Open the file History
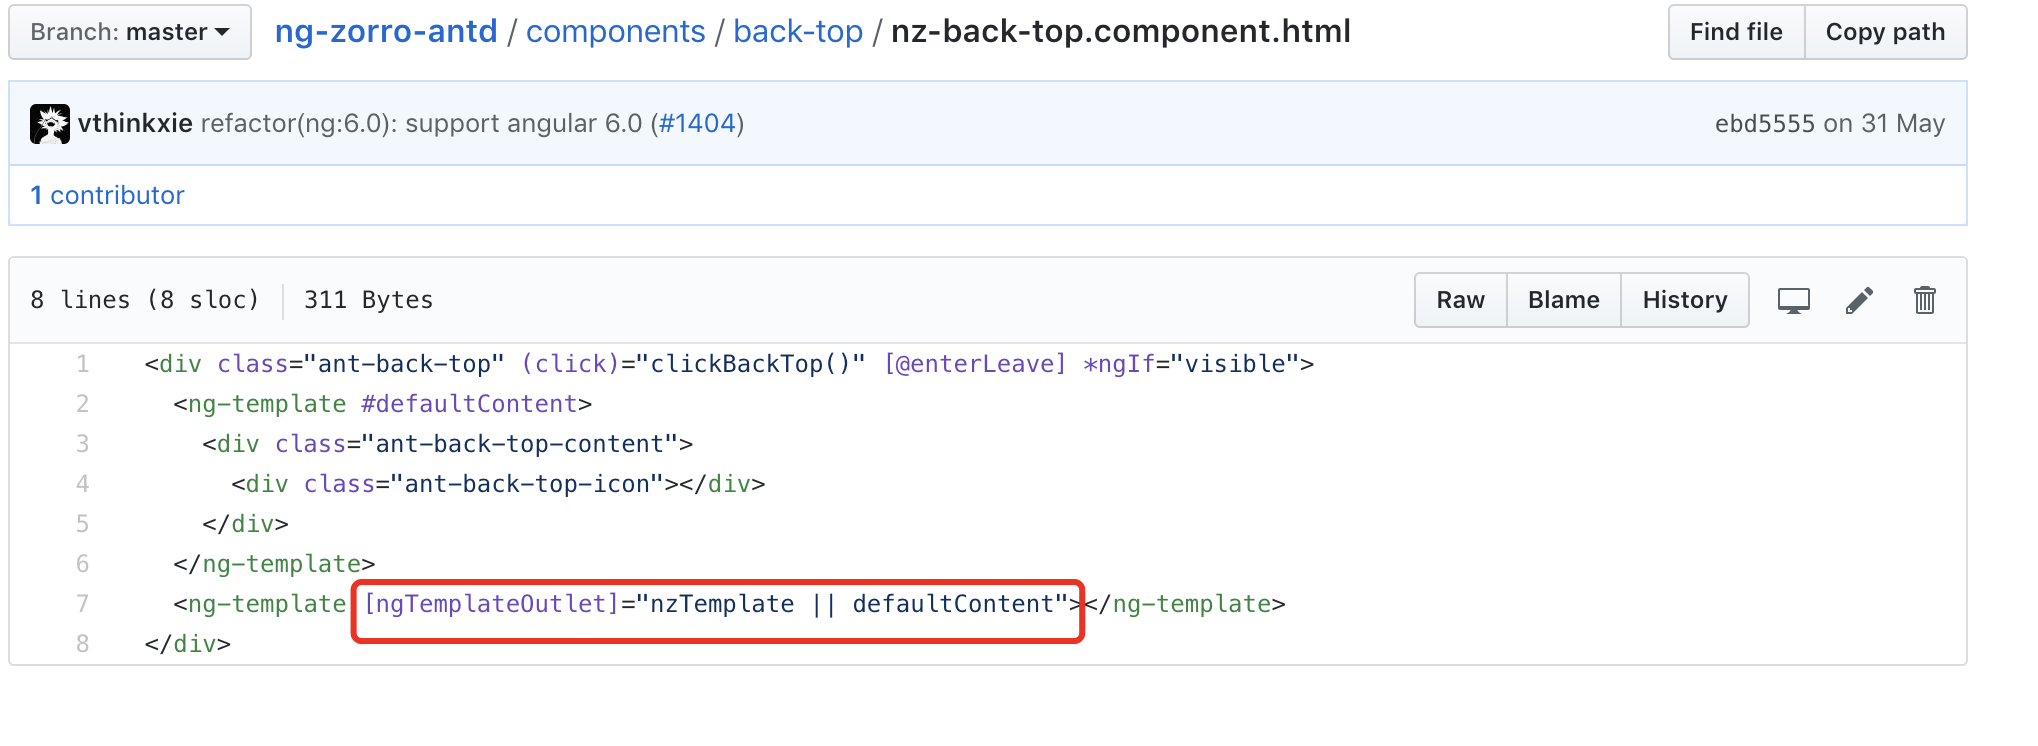Viewport: 2038px width, 746px height. coord(1684,300)
